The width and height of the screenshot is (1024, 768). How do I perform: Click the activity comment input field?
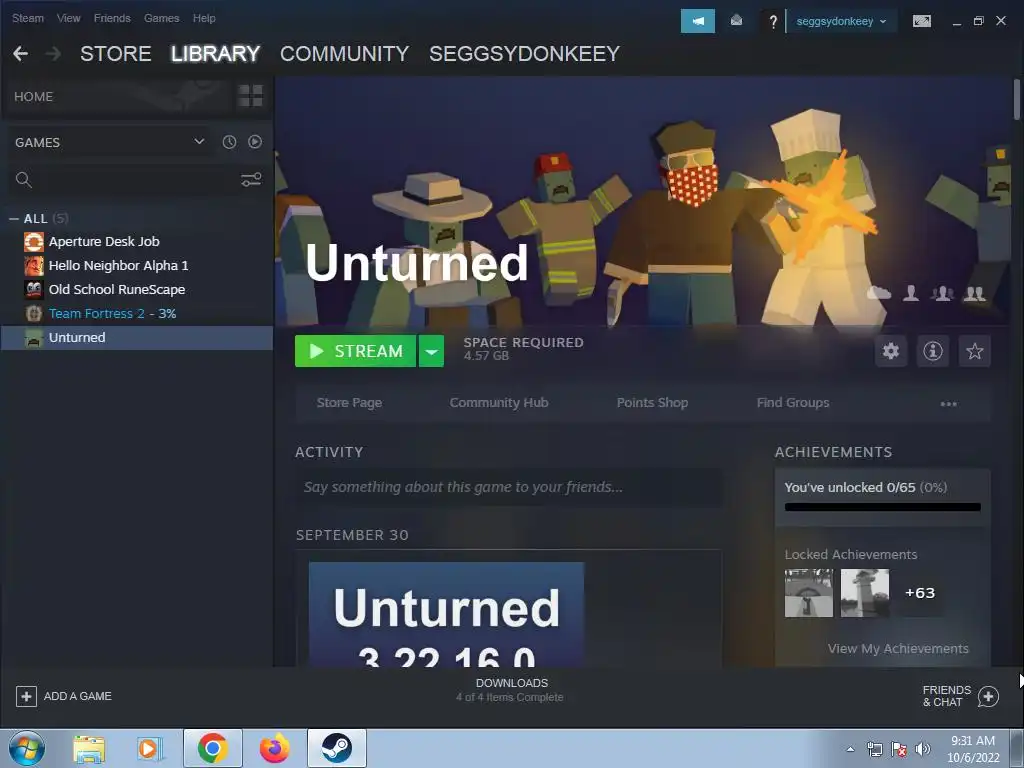tap(509, 487)
